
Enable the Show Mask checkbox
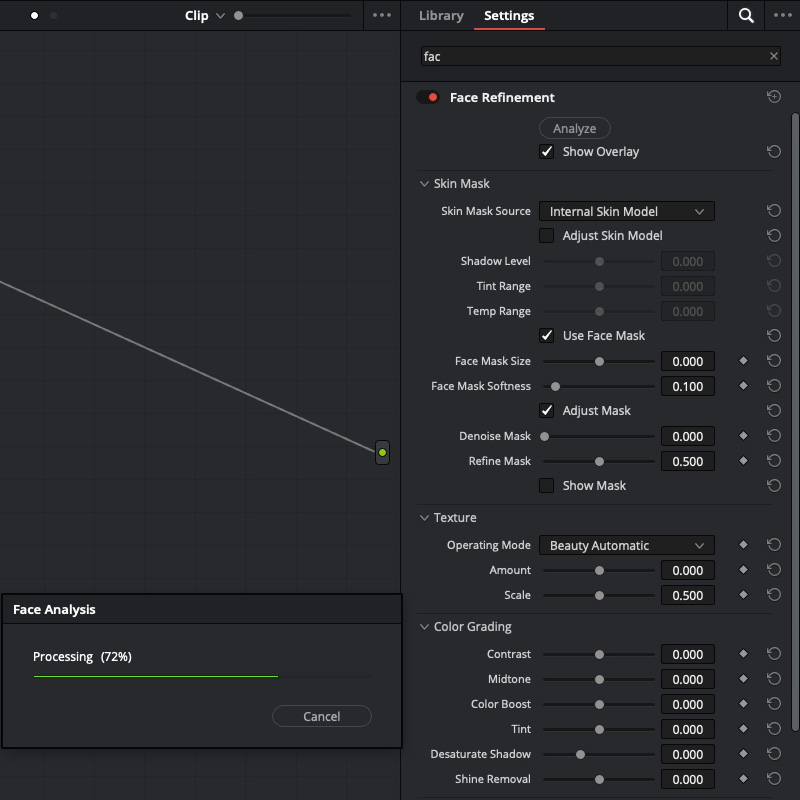click(546, 485)
